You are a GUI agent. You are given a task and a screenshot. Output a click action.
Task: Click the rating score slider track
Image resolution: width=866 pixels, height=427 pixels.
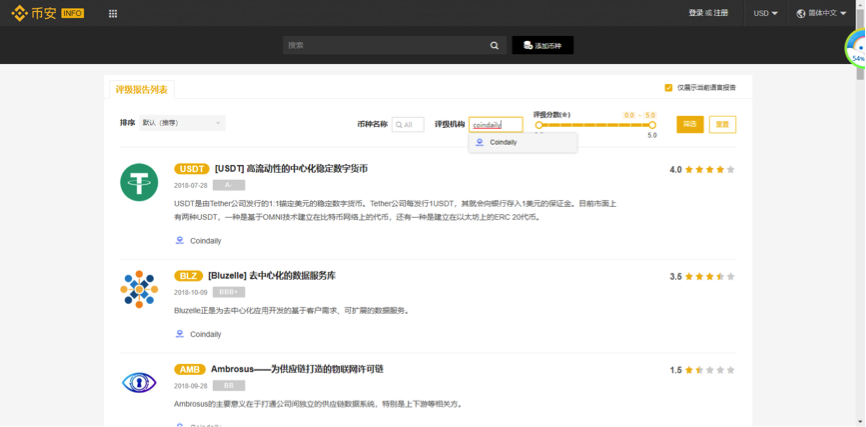click(595, 125)
